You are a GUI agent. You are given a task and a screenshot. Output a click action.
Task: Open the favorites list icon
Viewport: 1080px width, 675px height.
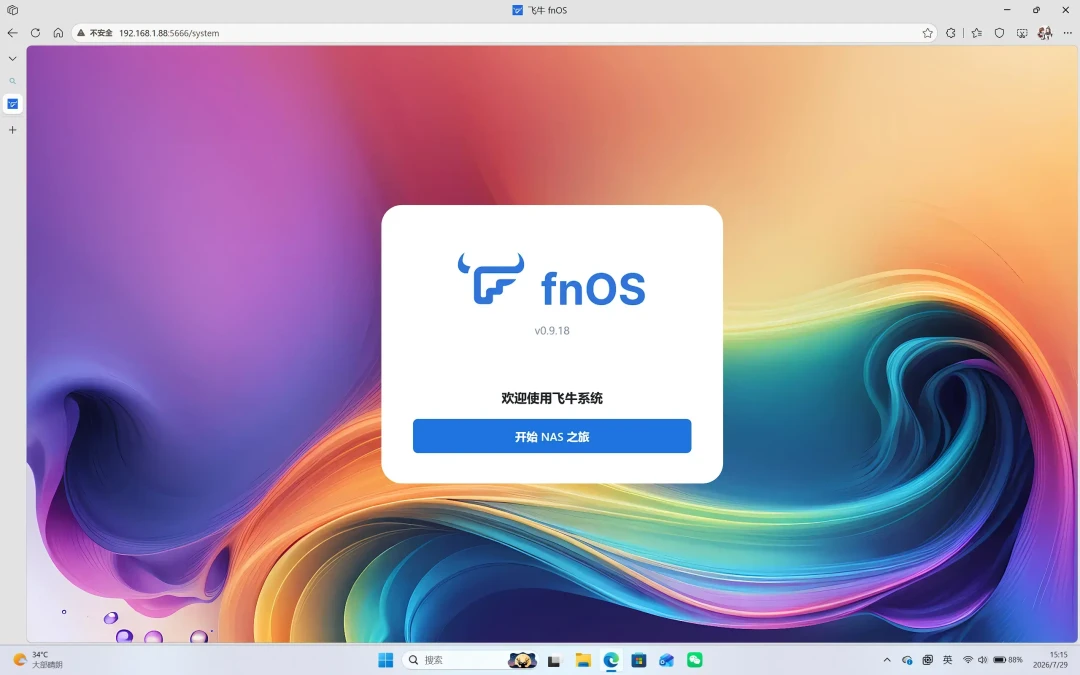tap(977, 32)
